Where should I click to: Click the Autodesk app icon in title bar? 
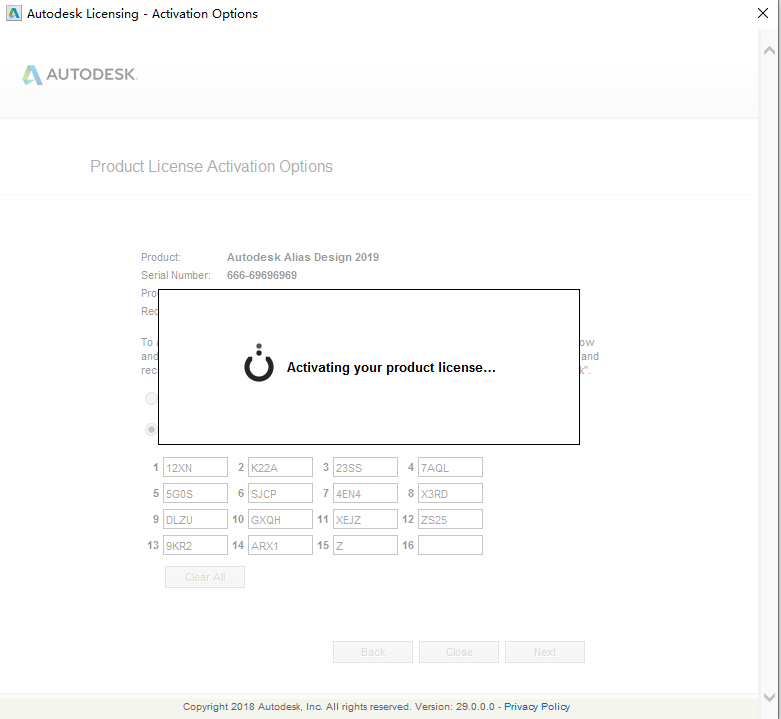click(13, 13)
